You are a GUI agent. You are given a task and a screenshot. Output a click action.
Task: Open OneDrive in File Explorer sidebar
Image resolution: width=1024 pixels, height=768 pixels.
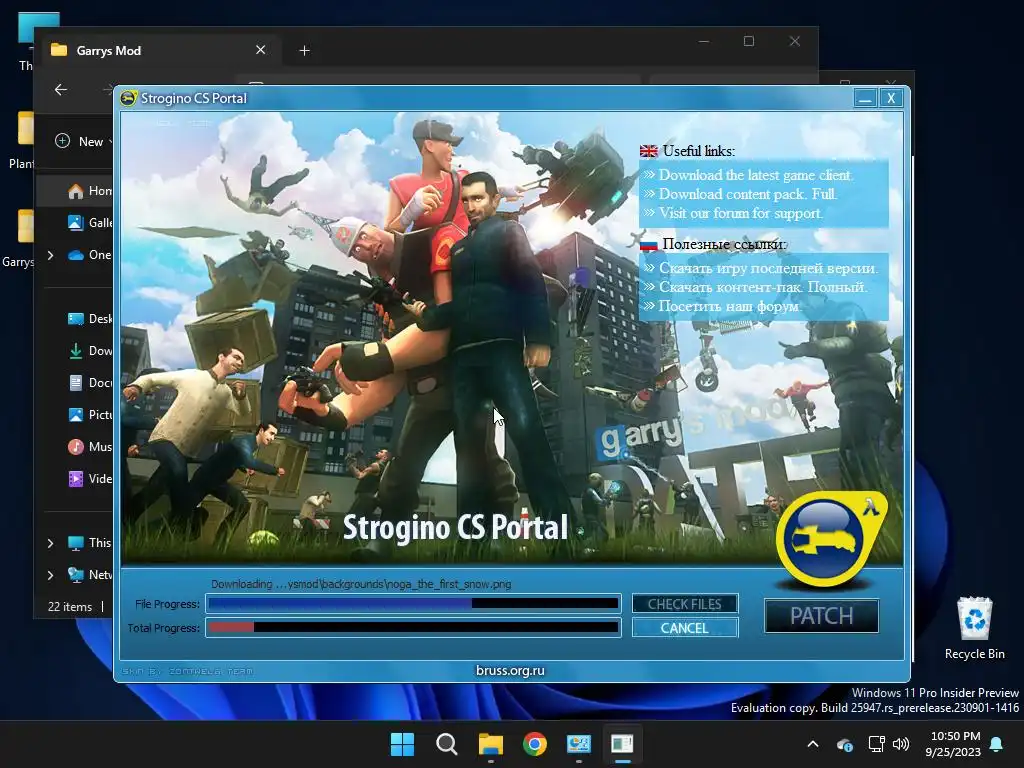click(89, 255)
